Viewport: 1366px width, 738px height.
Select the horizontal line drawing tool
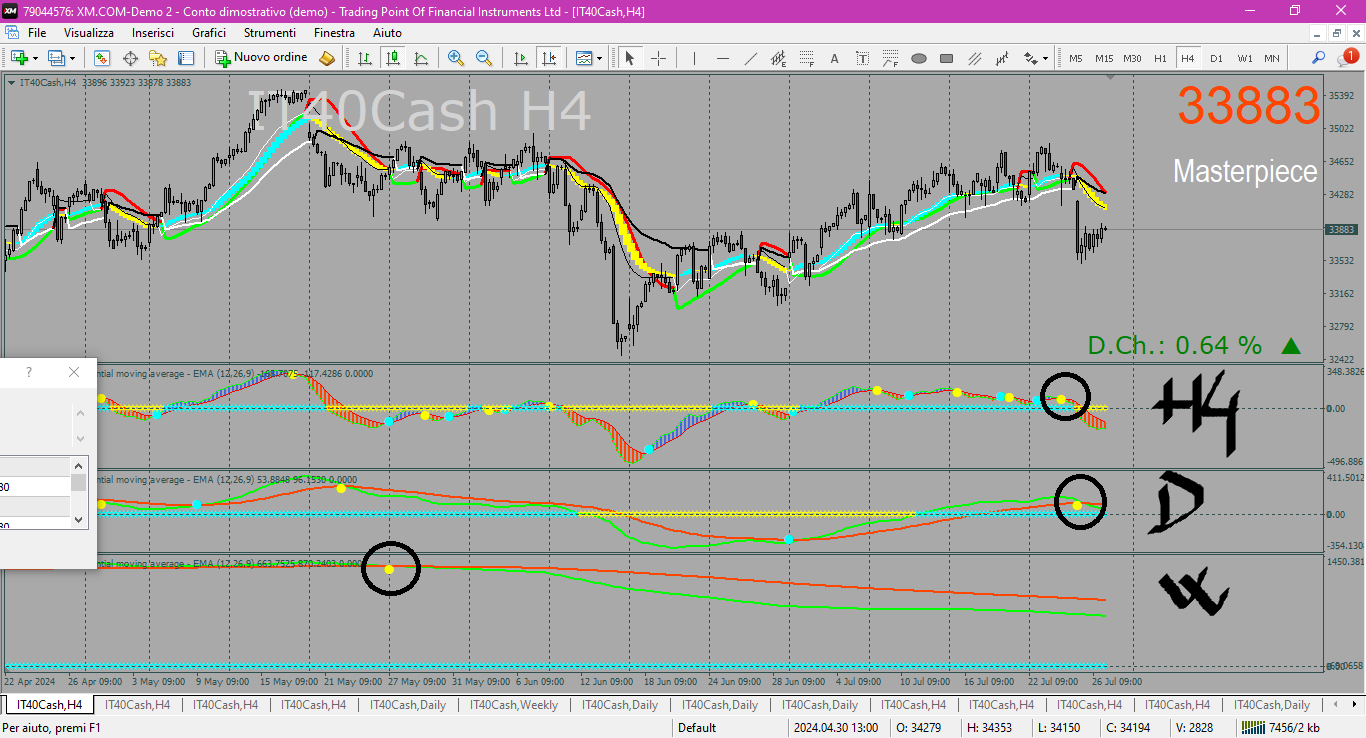(x=722, y=58)
